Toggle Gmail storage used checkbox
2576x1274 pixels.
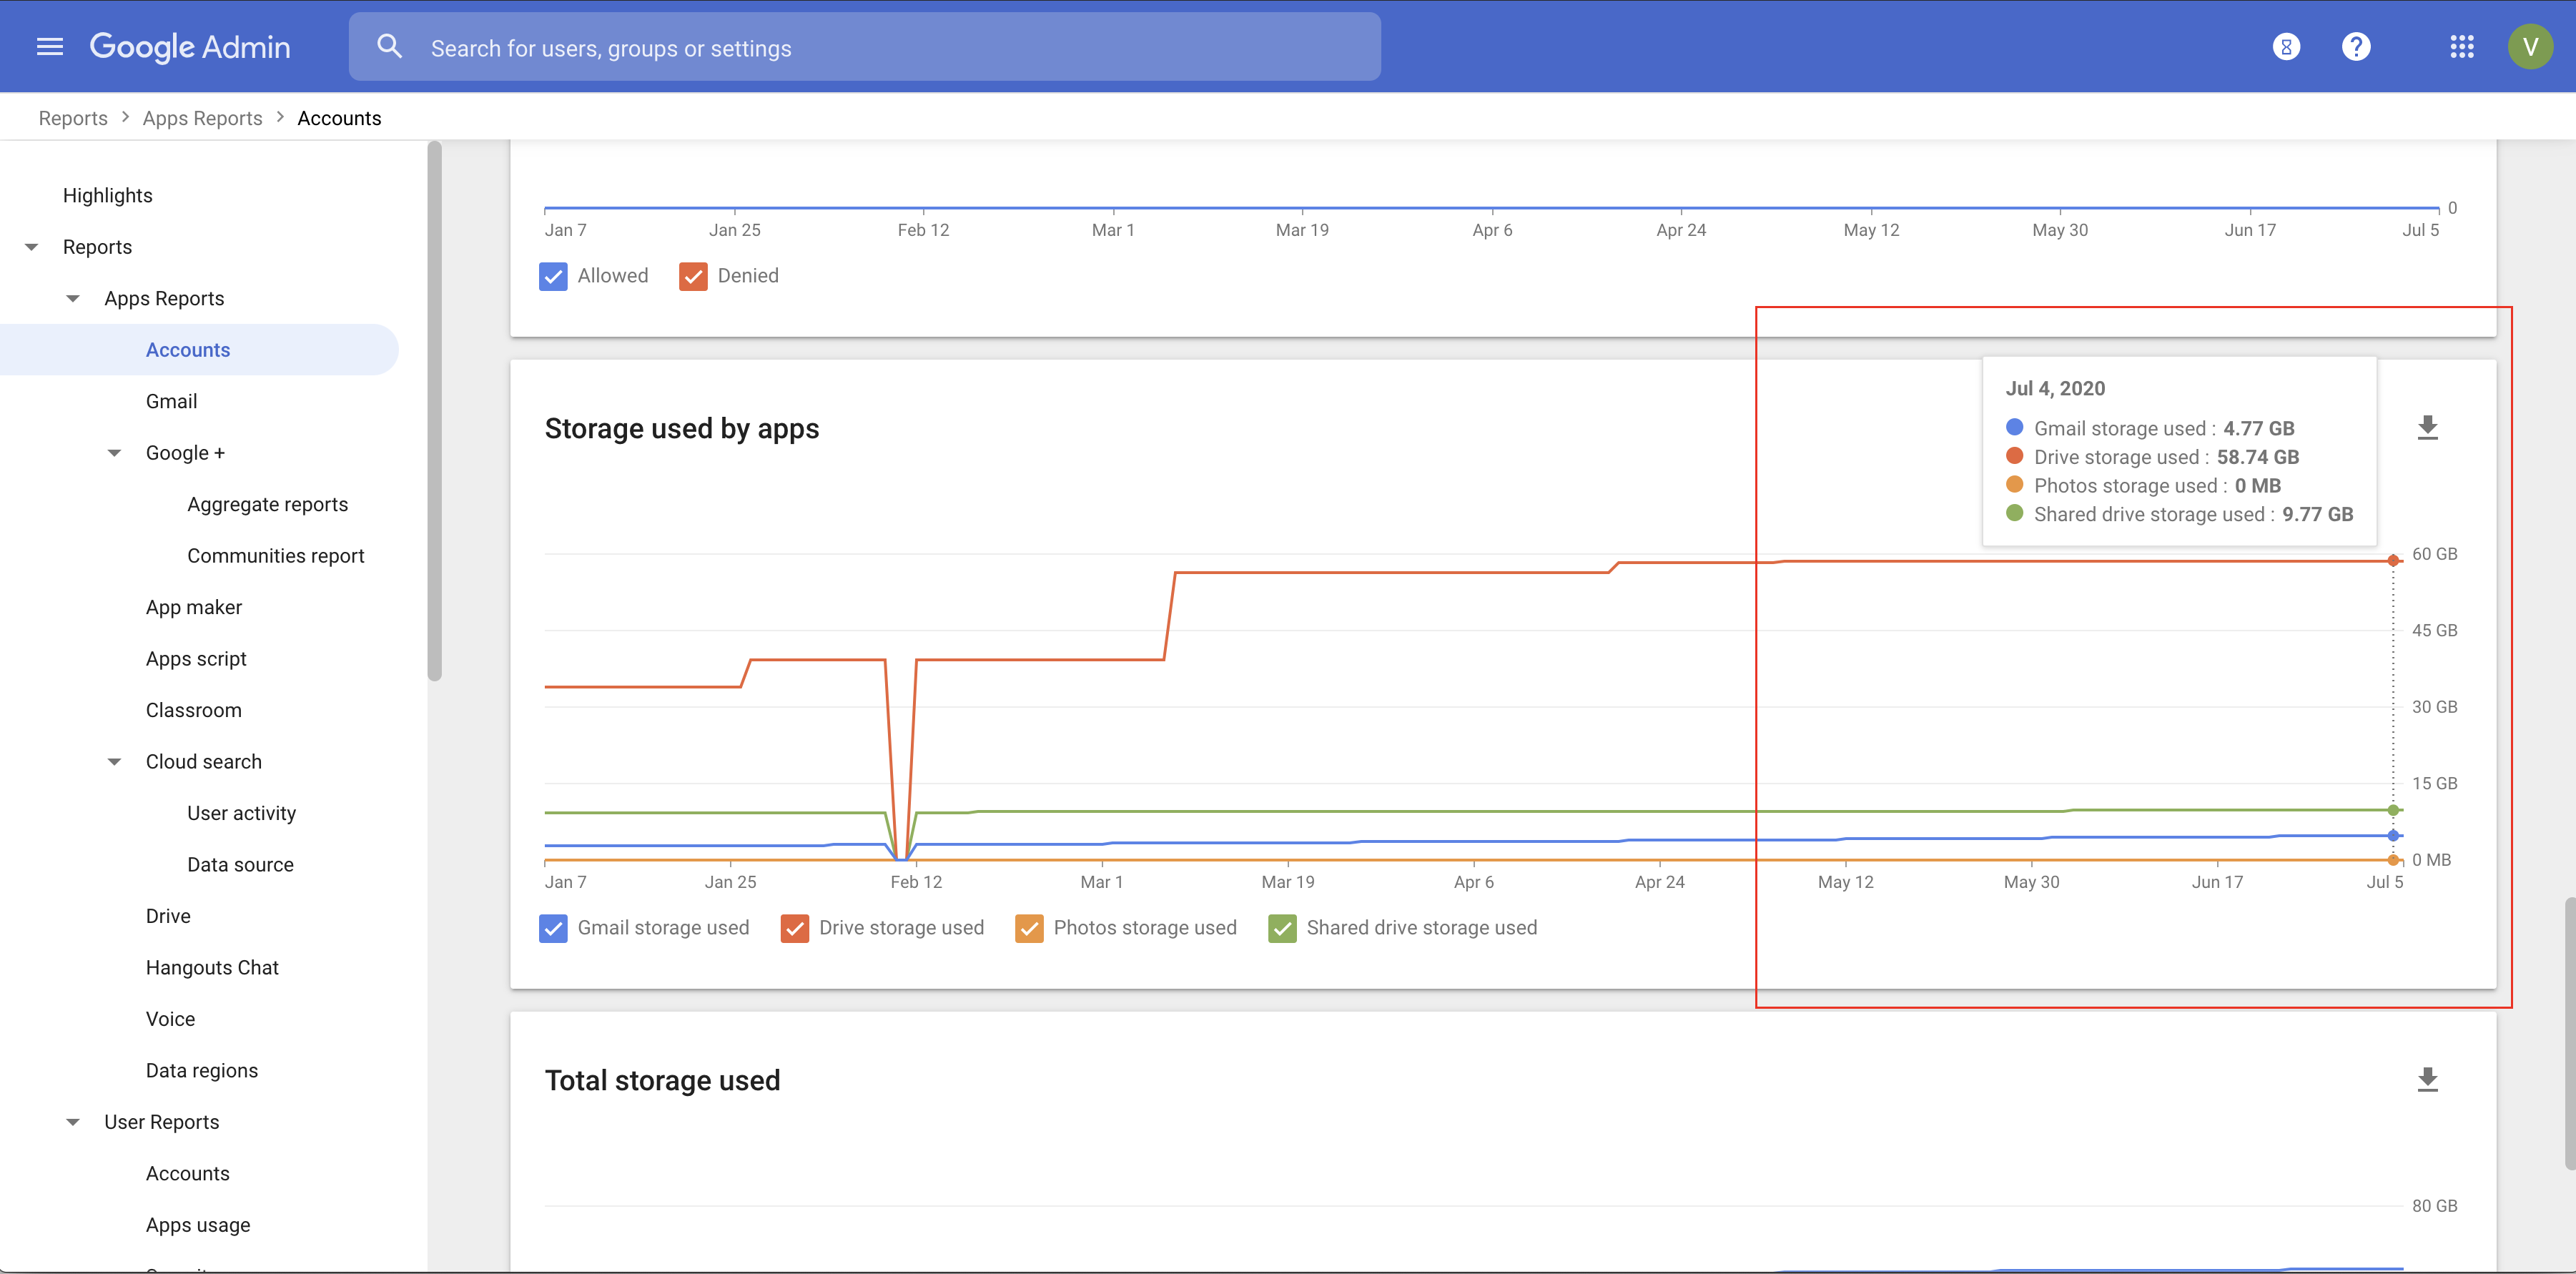click(553, 928)
